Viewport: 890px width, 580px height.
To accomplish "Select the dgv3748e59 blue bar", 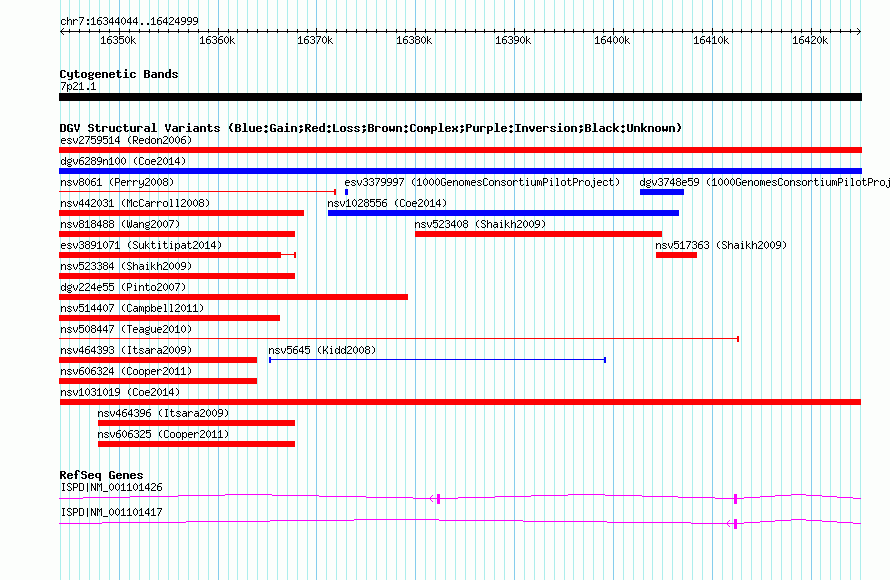I will [662, 192].
